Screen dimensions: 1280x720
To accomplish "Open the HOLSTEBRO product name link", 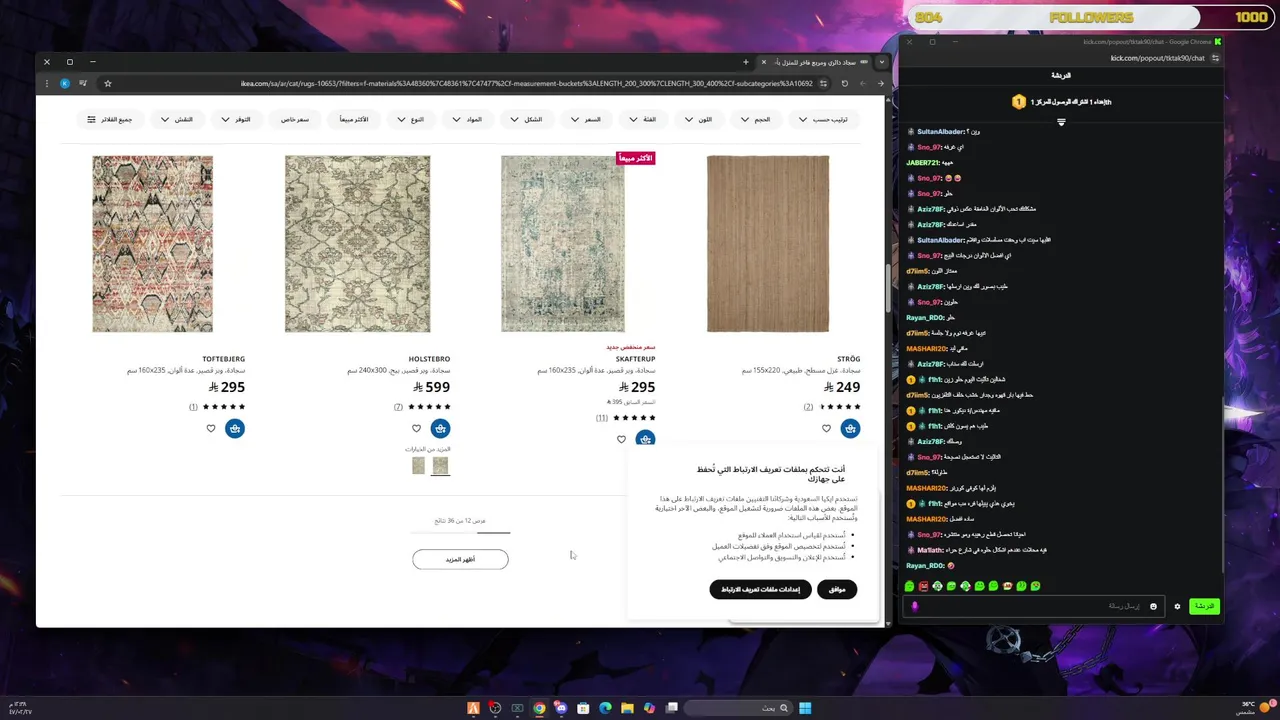I will pos(430,359).
